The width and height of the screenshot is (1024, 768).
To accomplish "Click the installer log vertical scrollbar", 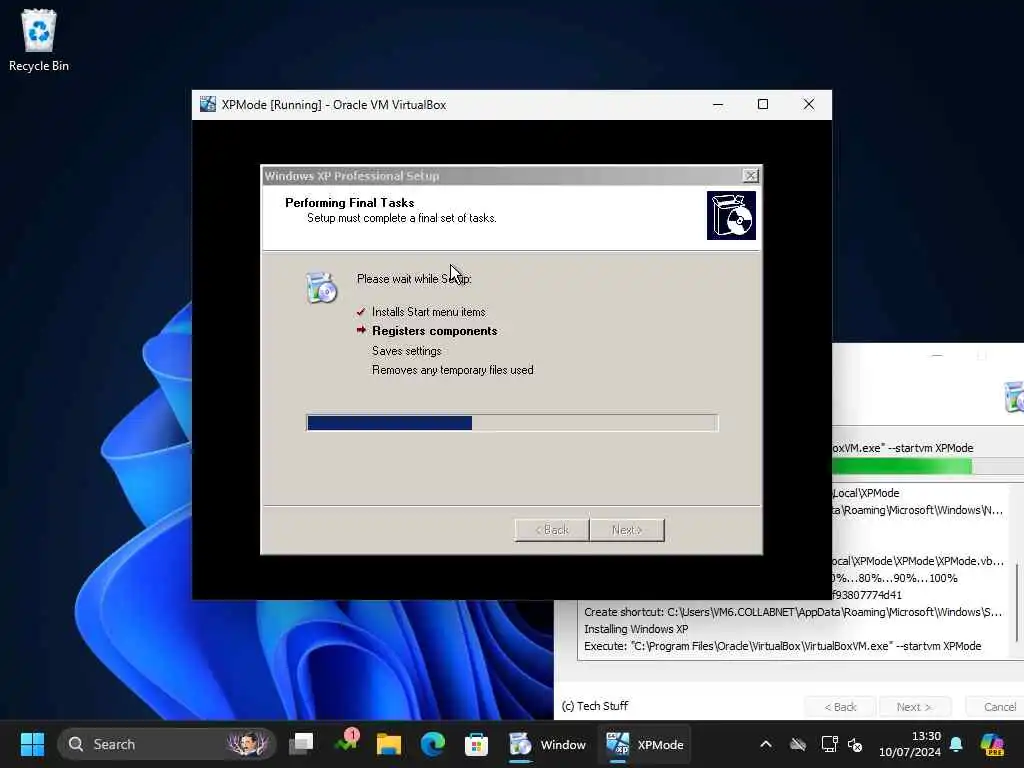I will [x=1017, y=601].
